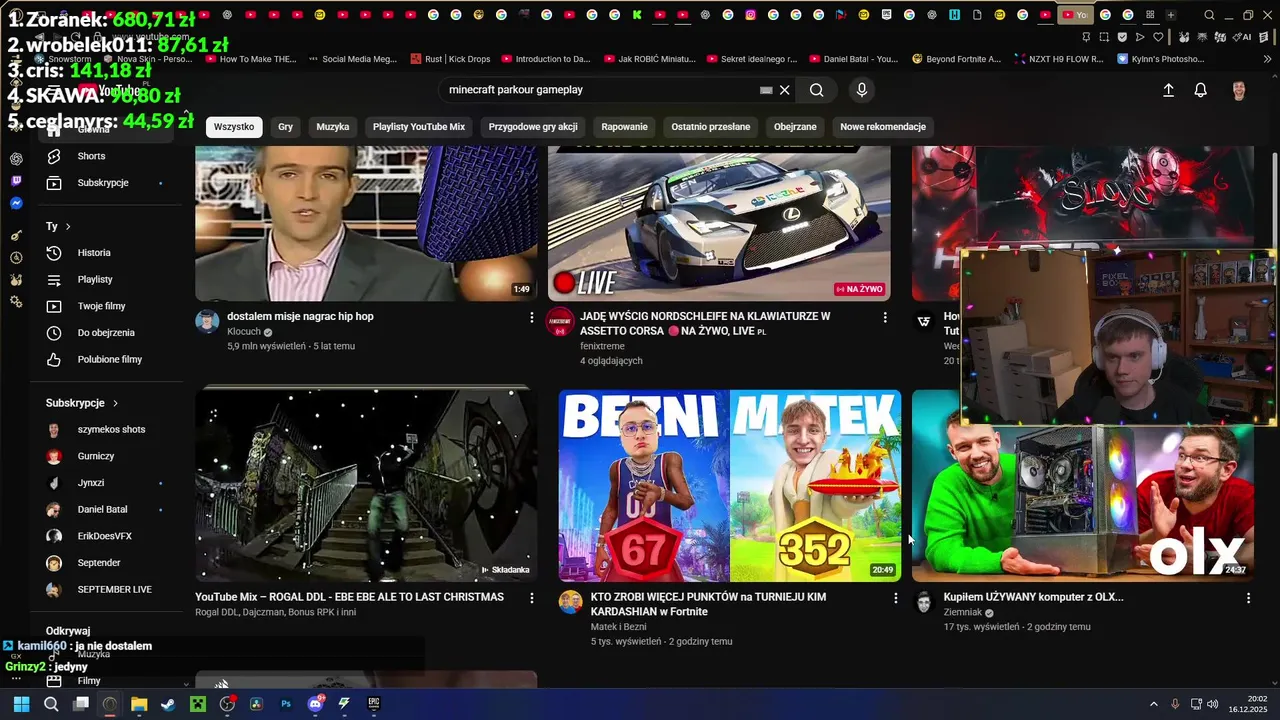This screenshot has width=1280, height=720.
Task: Select 'Playlisty YouTube Mix' filter chip
Action: pos(419,127)
